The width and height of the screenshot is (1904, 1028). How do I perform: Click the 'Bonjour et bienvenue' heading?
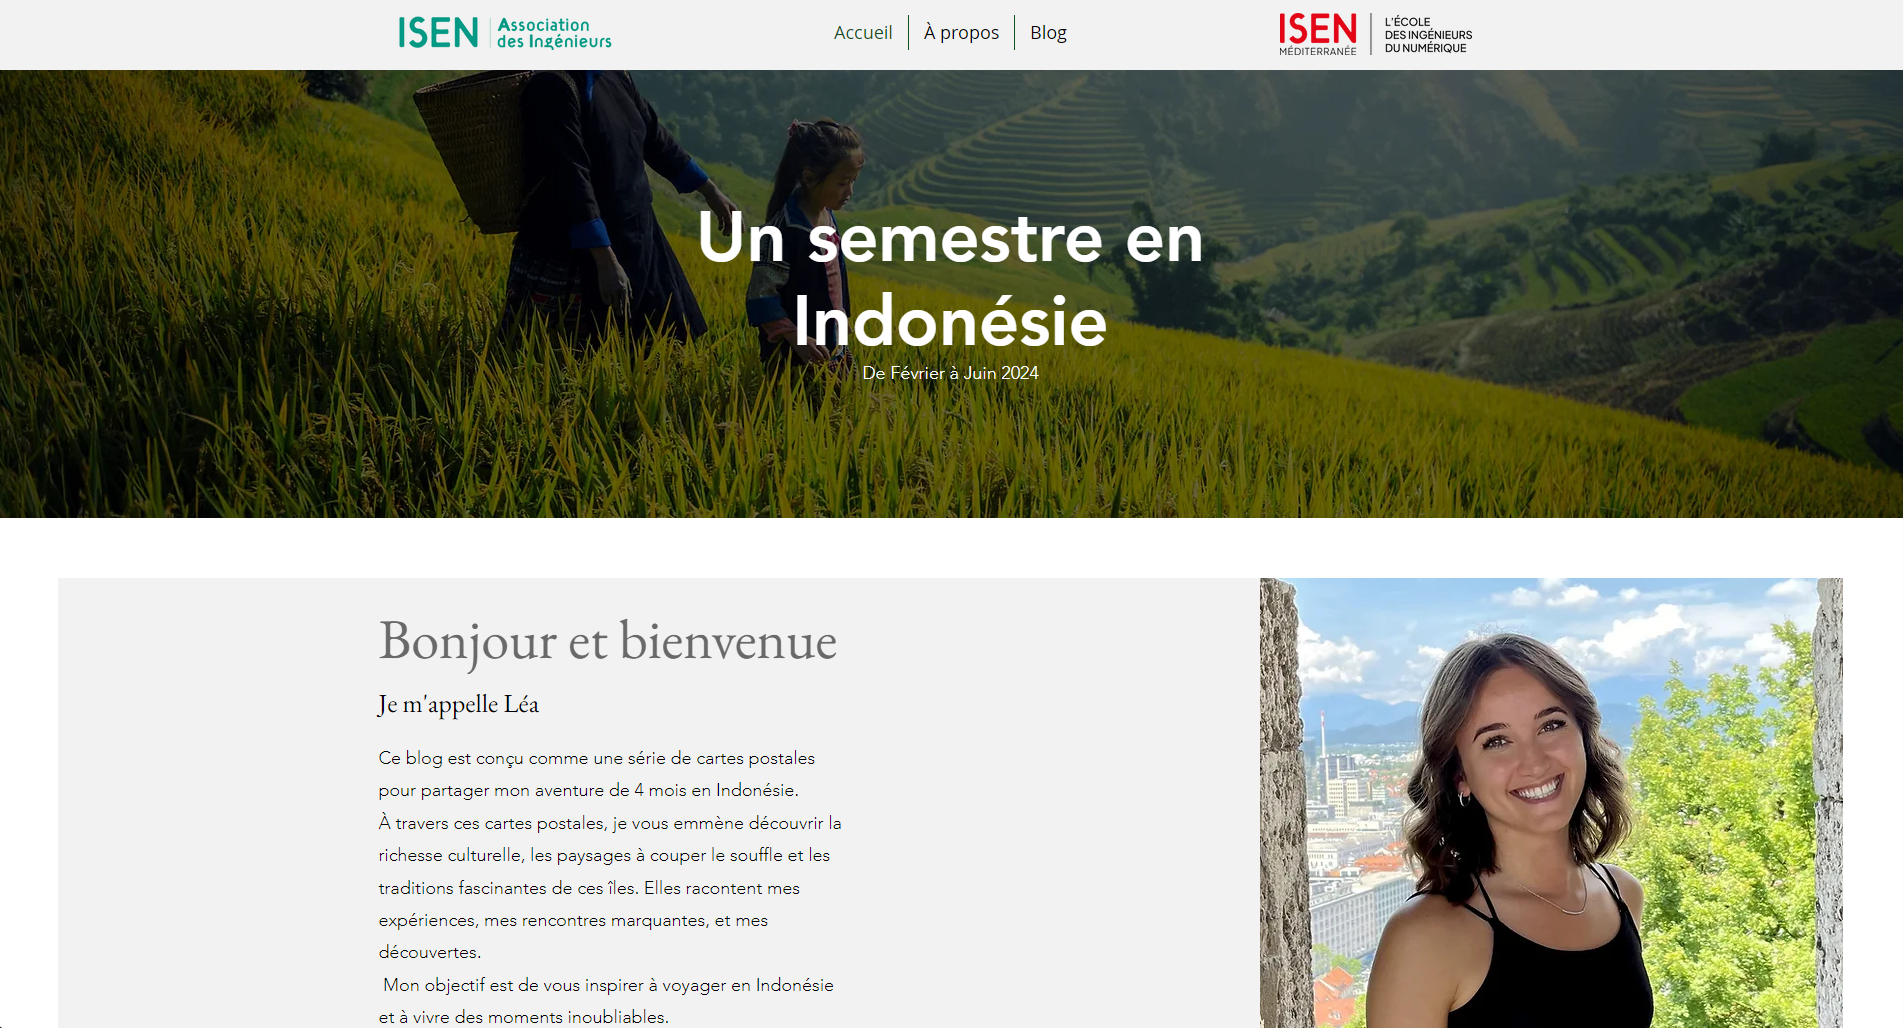click(x=607, y=641)
